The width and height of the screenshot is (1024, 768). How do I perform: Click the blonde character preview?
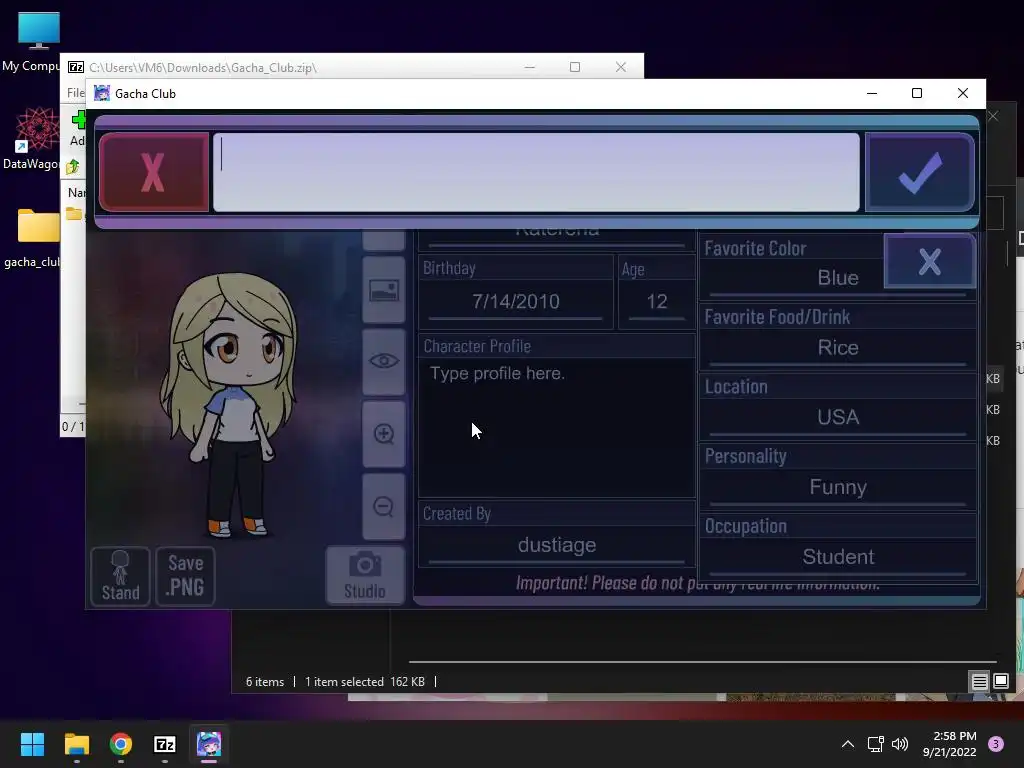point(230,405)
